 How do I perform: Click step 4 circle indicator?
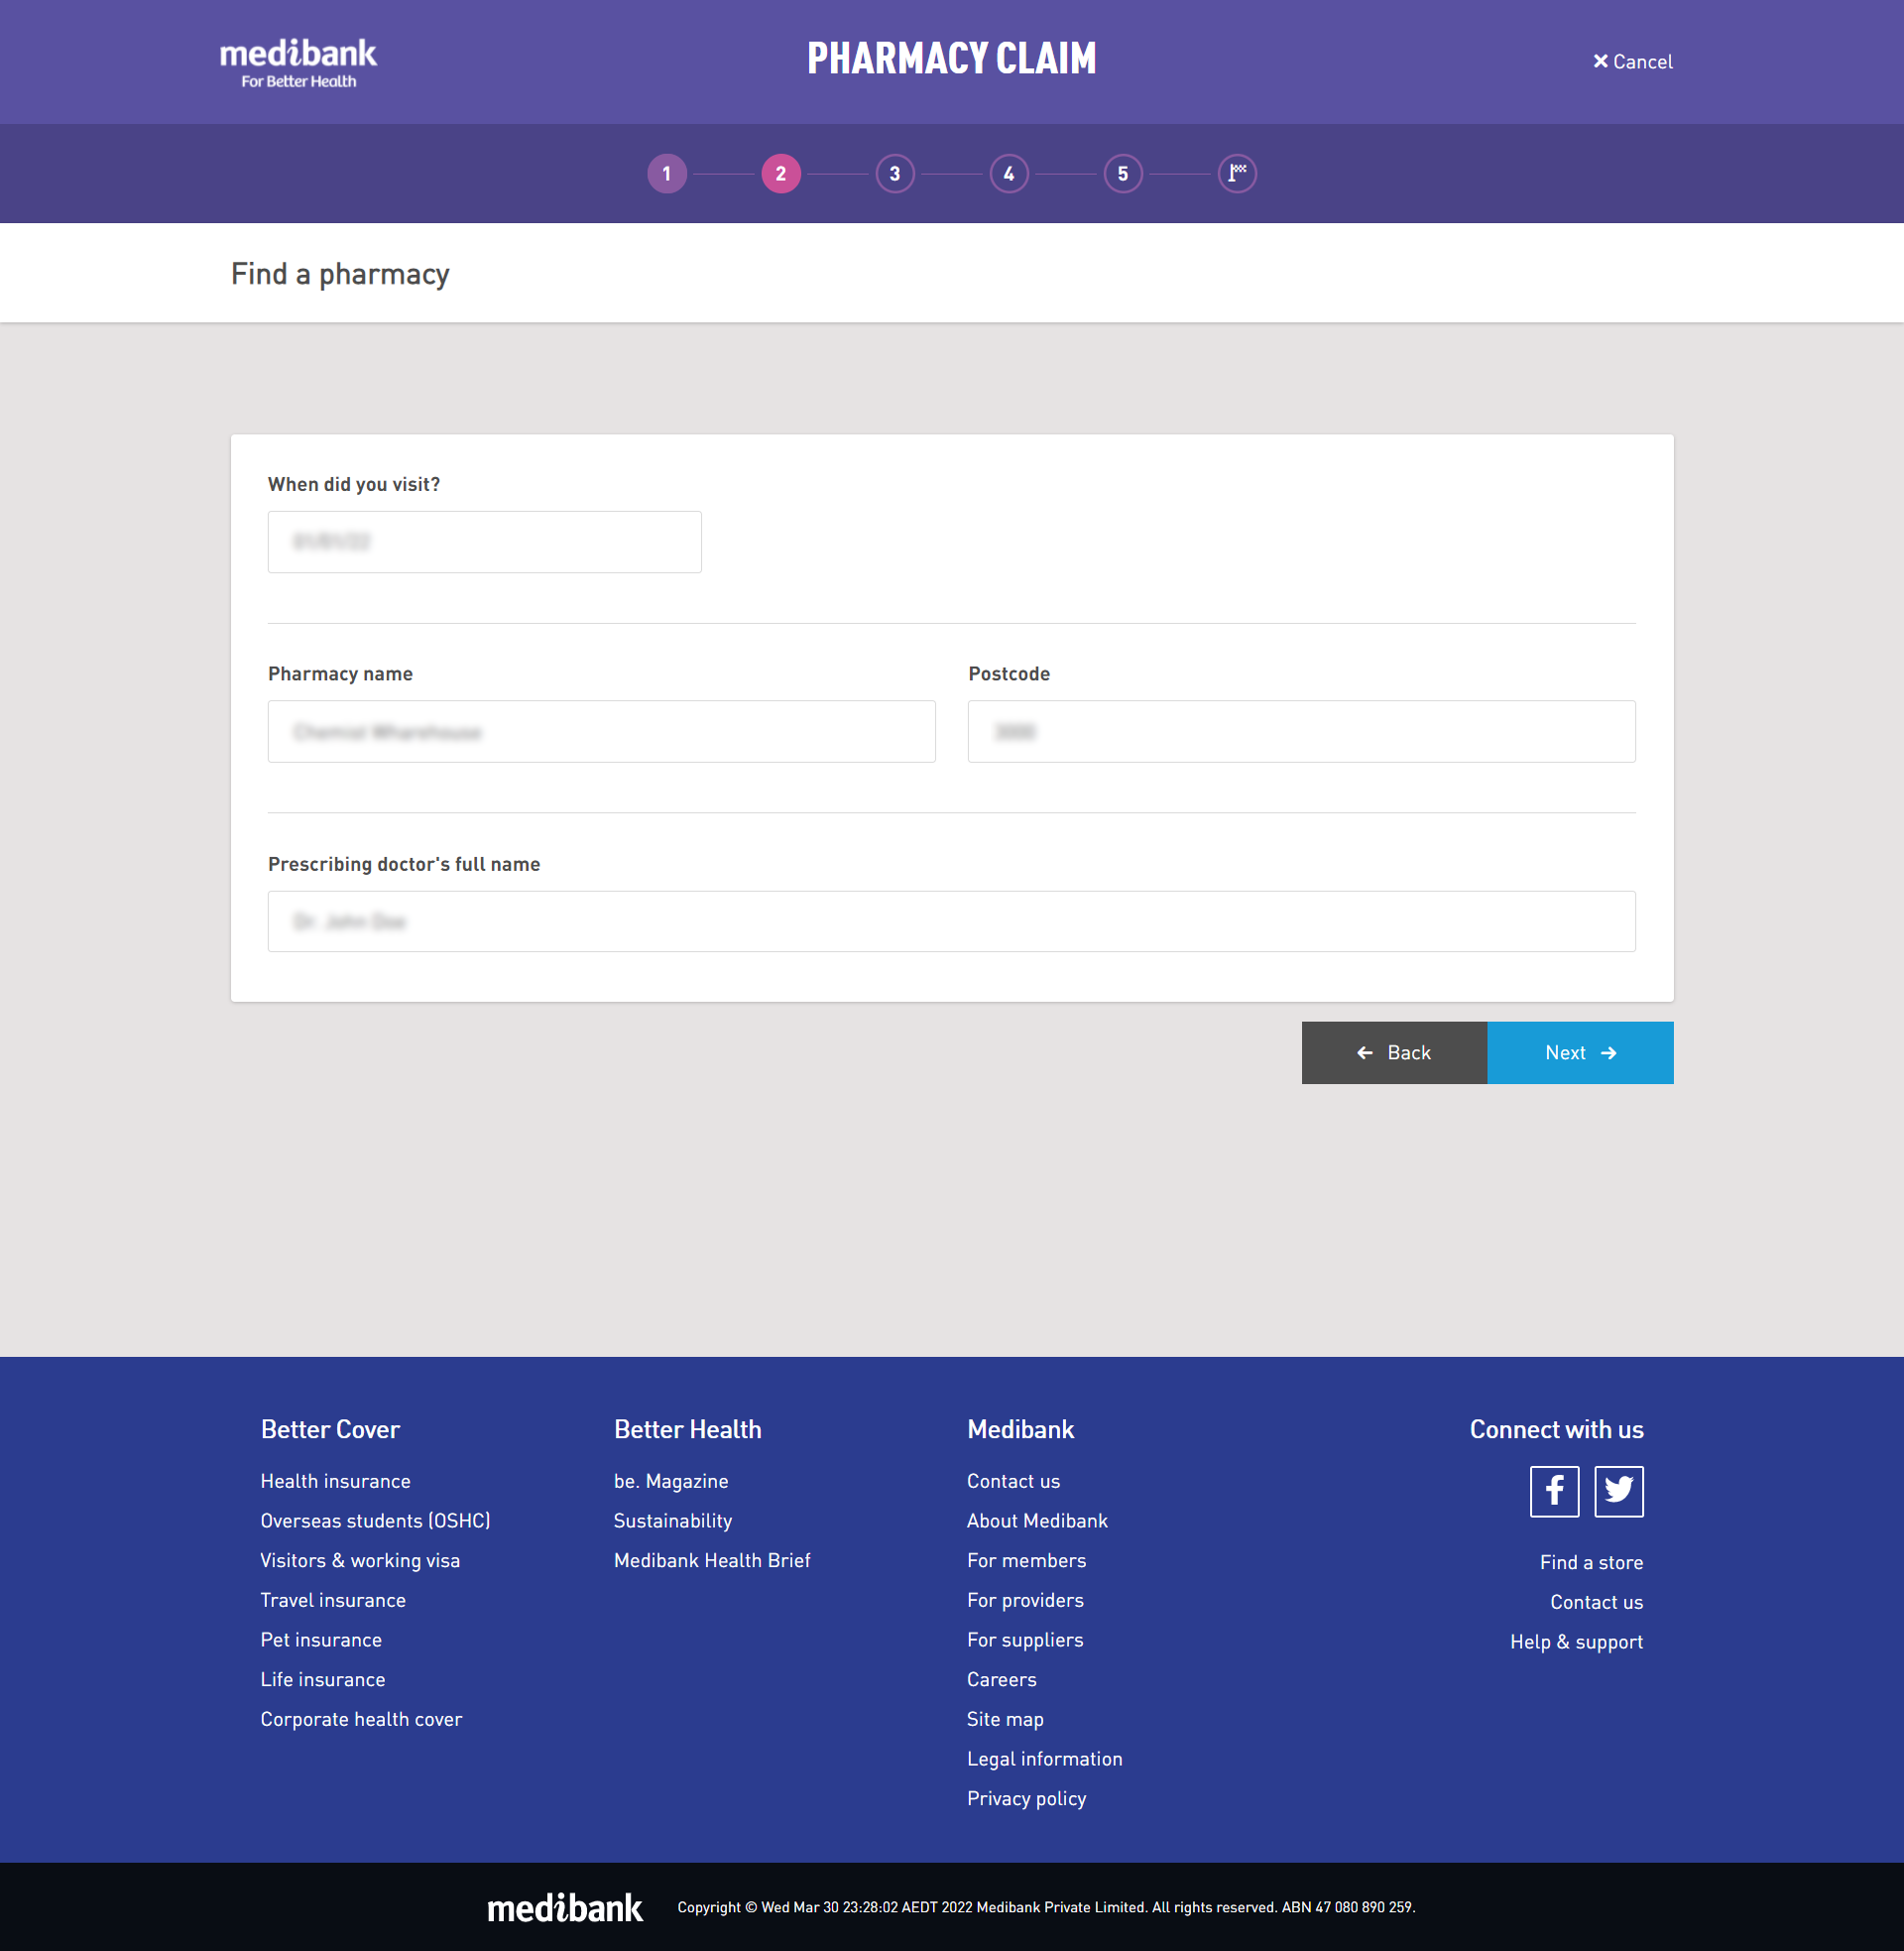tap(1010, 173)
